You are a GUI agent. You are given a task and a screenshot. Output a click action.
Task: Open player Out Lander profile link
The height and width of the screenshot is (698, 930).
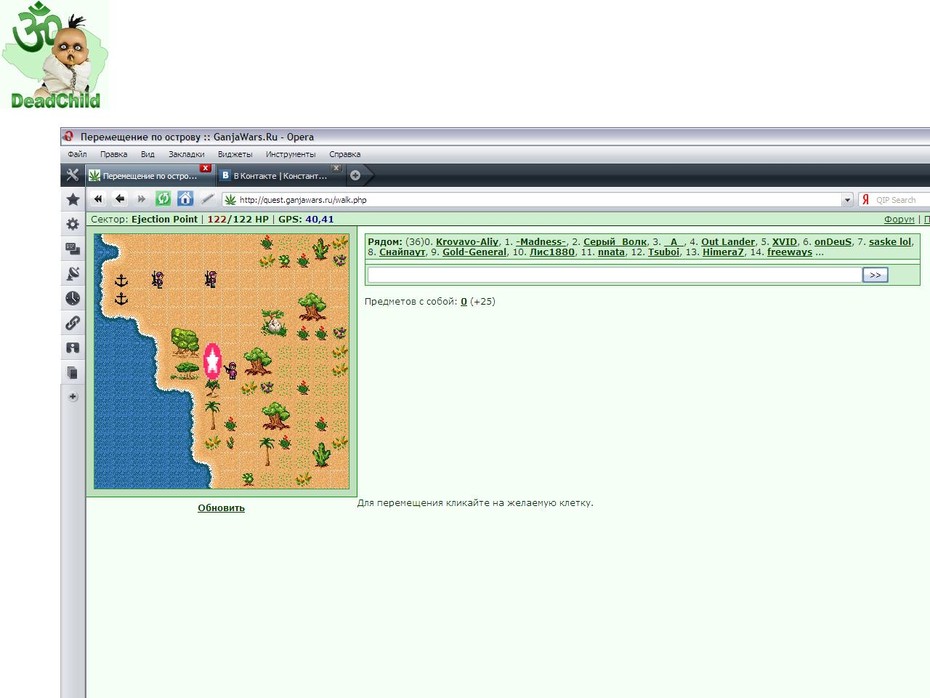click(x=728, y=242)
